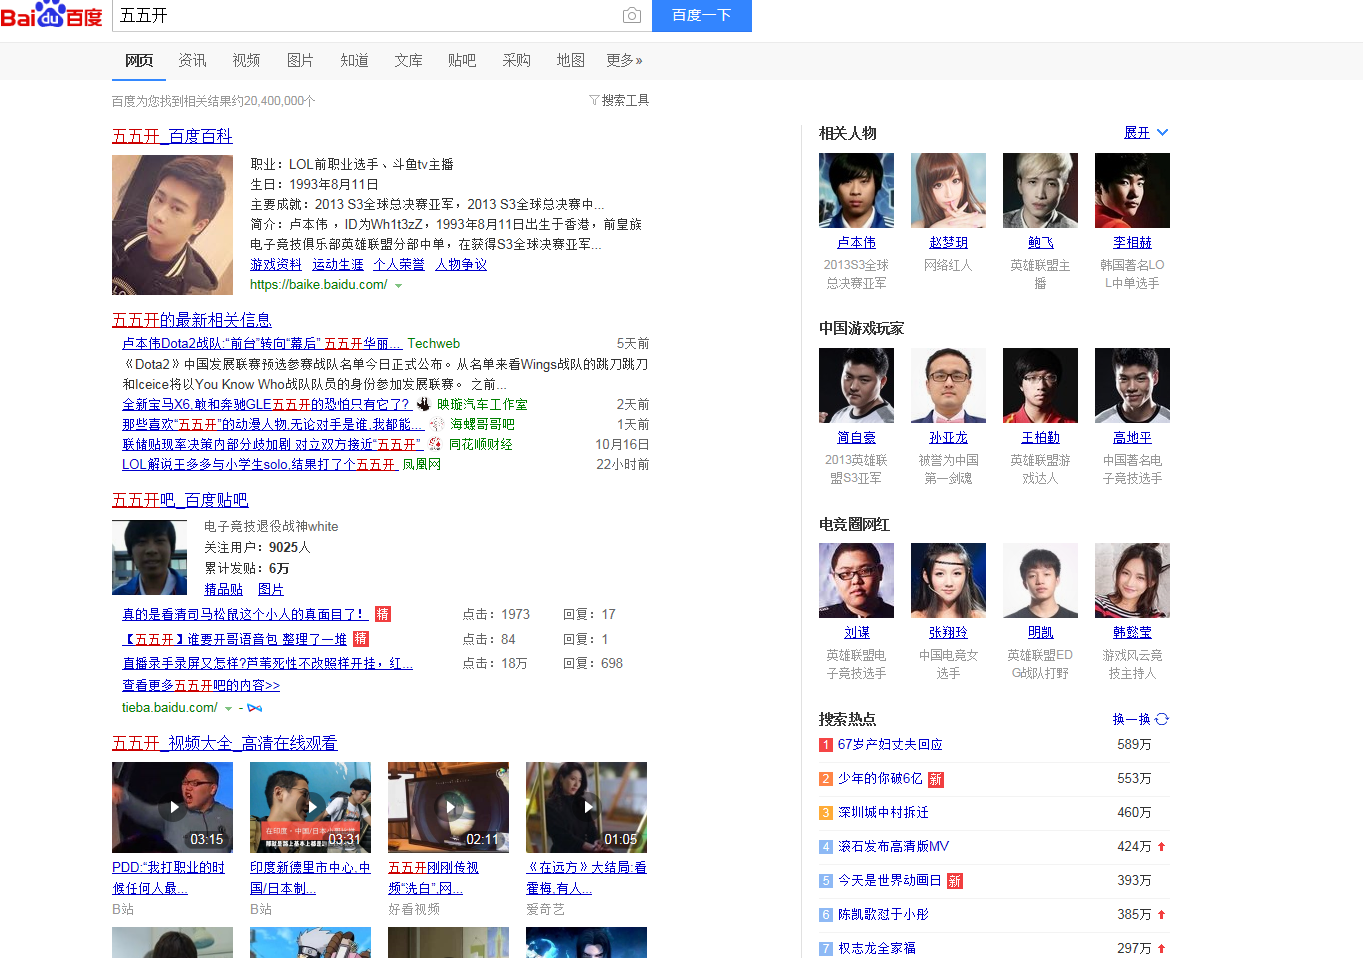Click 查看更多五五开吧的内容 link
1363x958 pixels.
pos(201,685)
